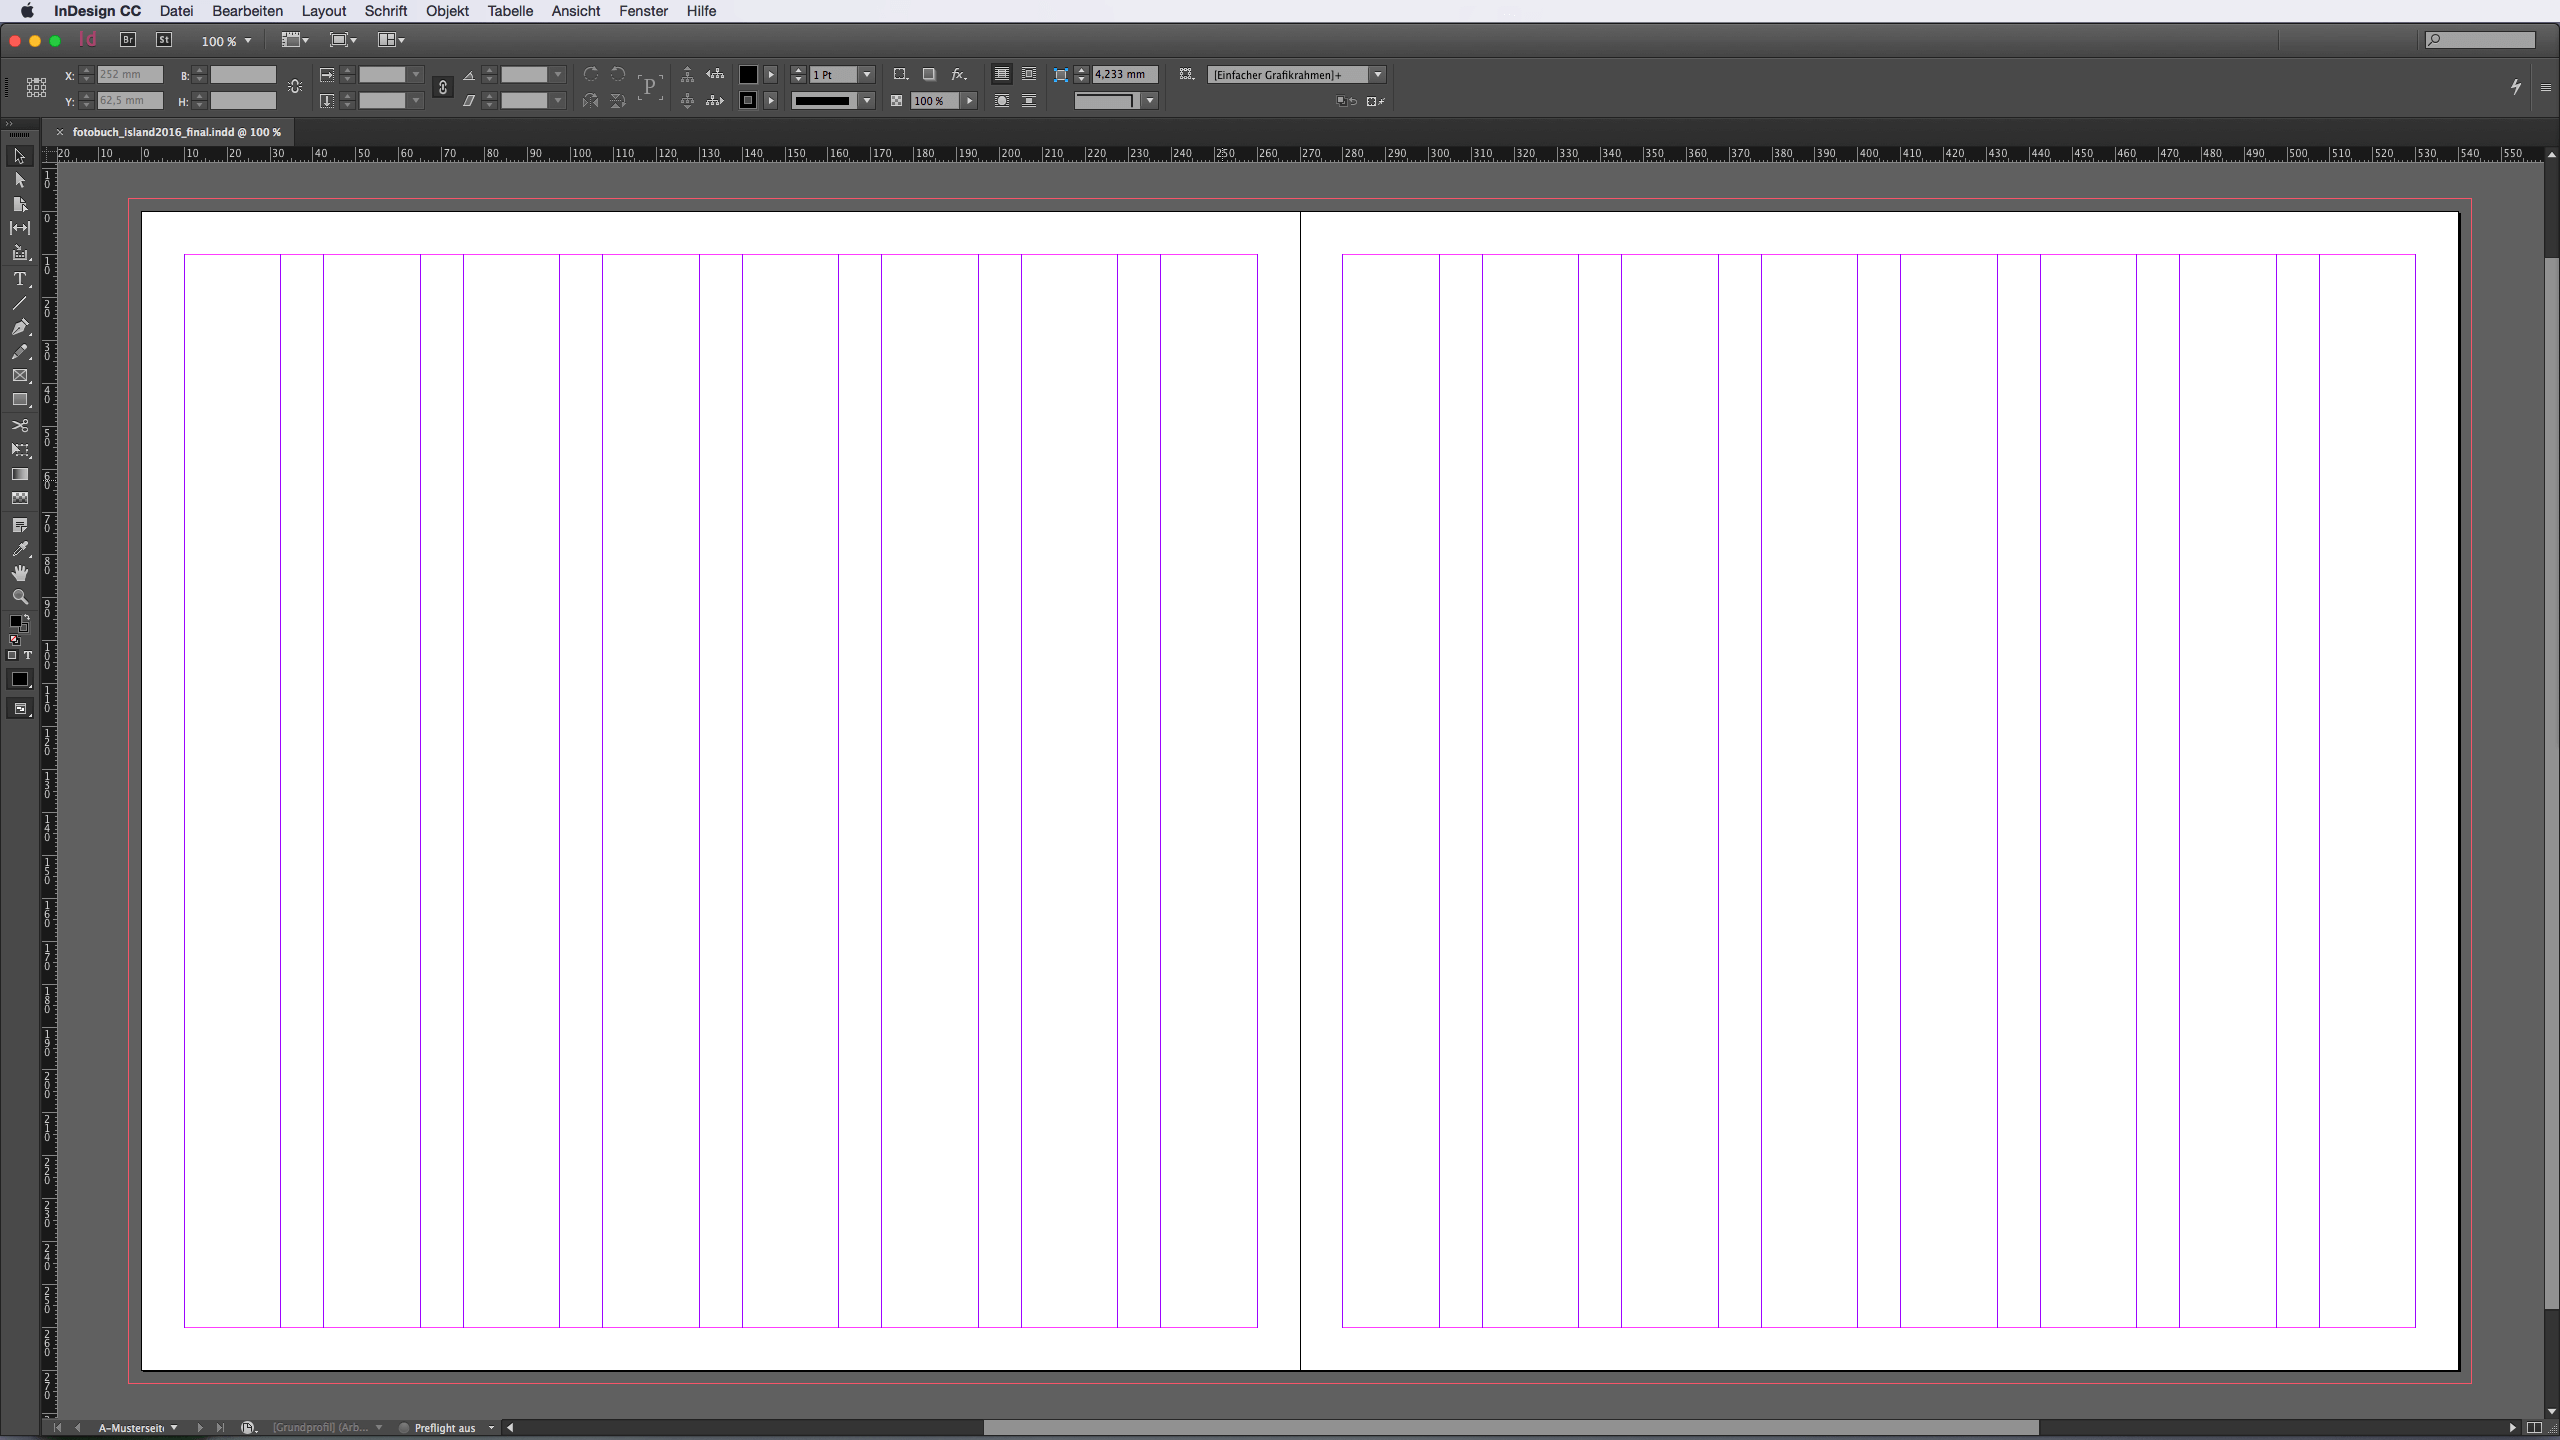The image size is (2560, 1440).
Task: Select the Note tool
Action: point(19,525)
